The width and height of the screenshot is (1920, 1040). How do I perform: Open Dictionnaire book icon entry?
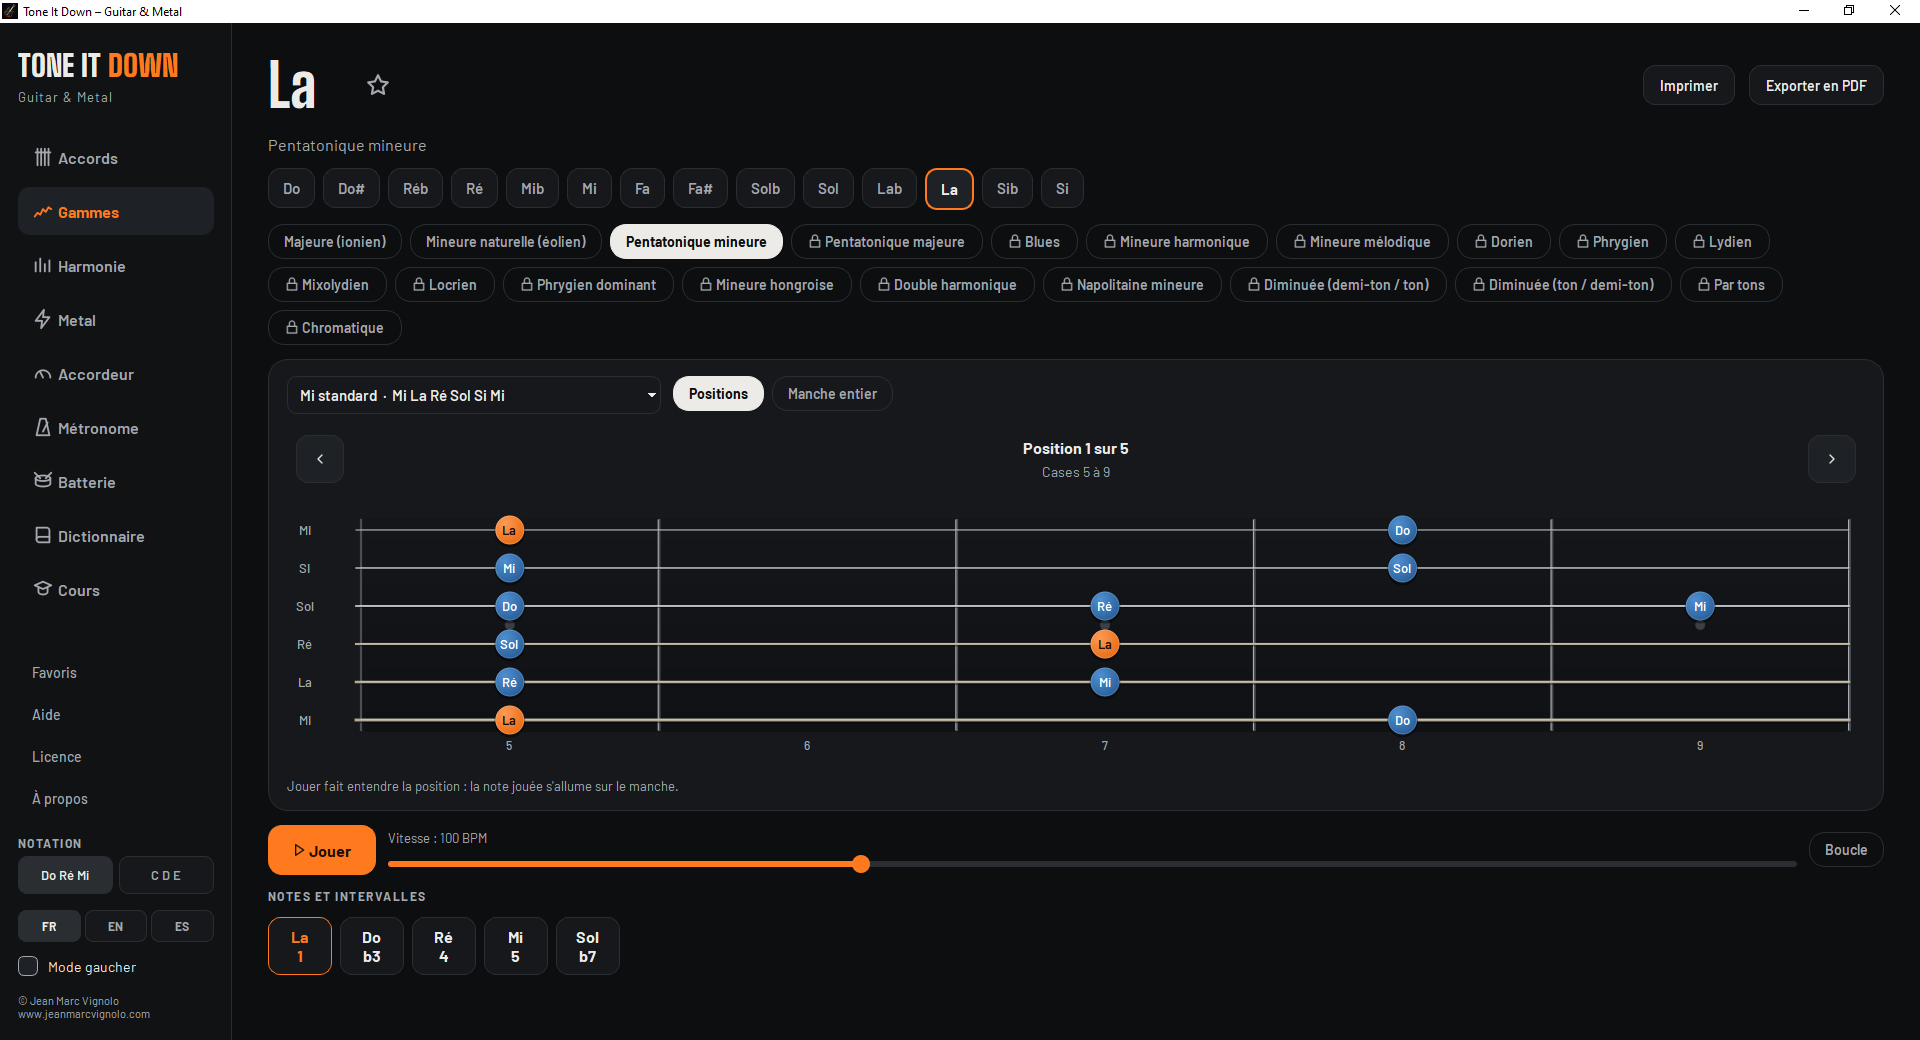(x=43, y=536)
